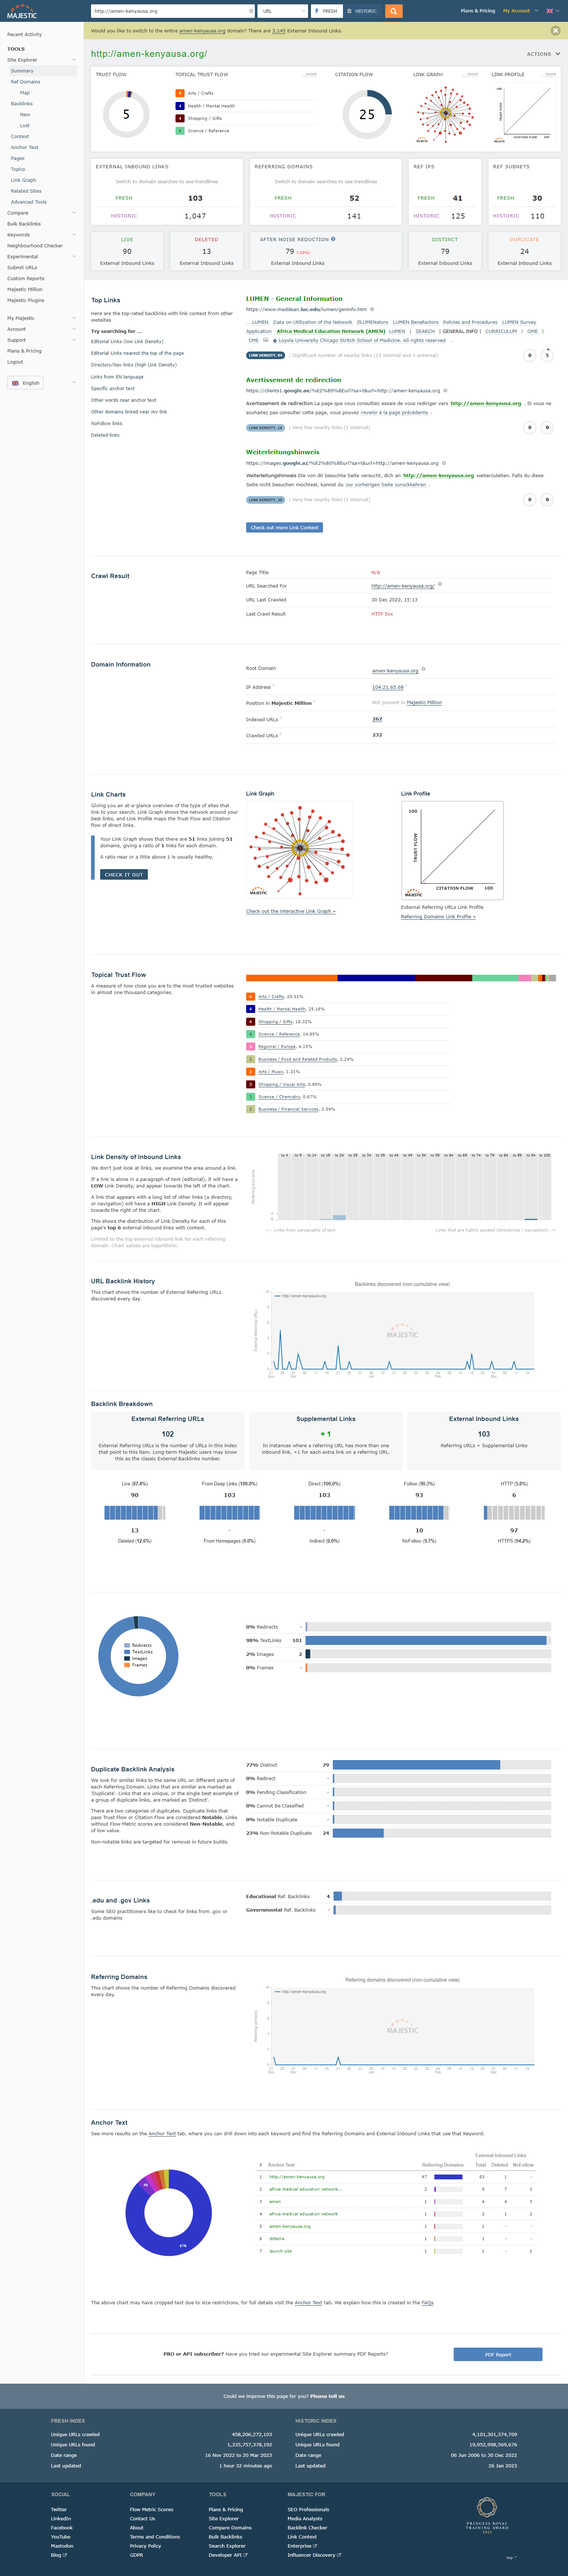Screen dimensions: 568x2576
Task: Click Flow Metric Scores footer link
Action: (x=151, y=2509)
